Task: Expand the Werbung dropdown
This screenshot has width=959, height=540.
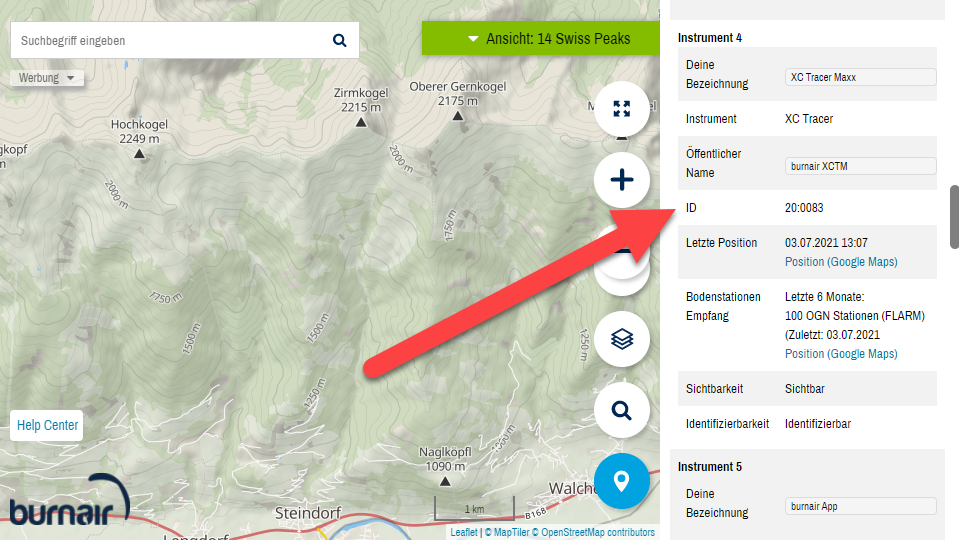Action: tap(46, 78)
